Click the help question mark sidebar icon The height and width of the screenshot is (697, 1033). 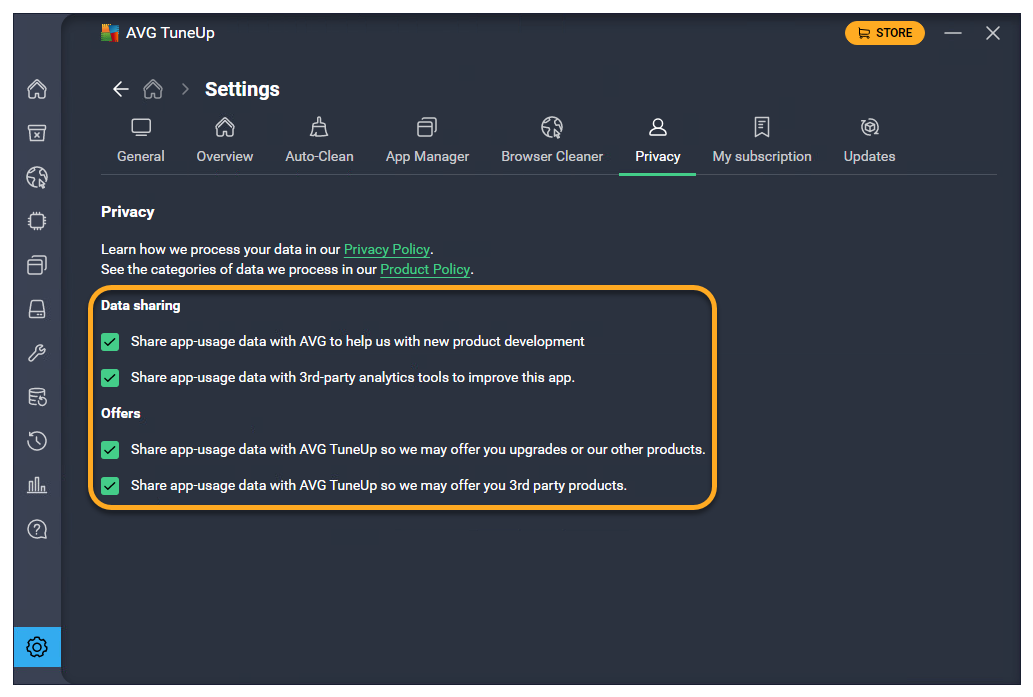point(37,529)
